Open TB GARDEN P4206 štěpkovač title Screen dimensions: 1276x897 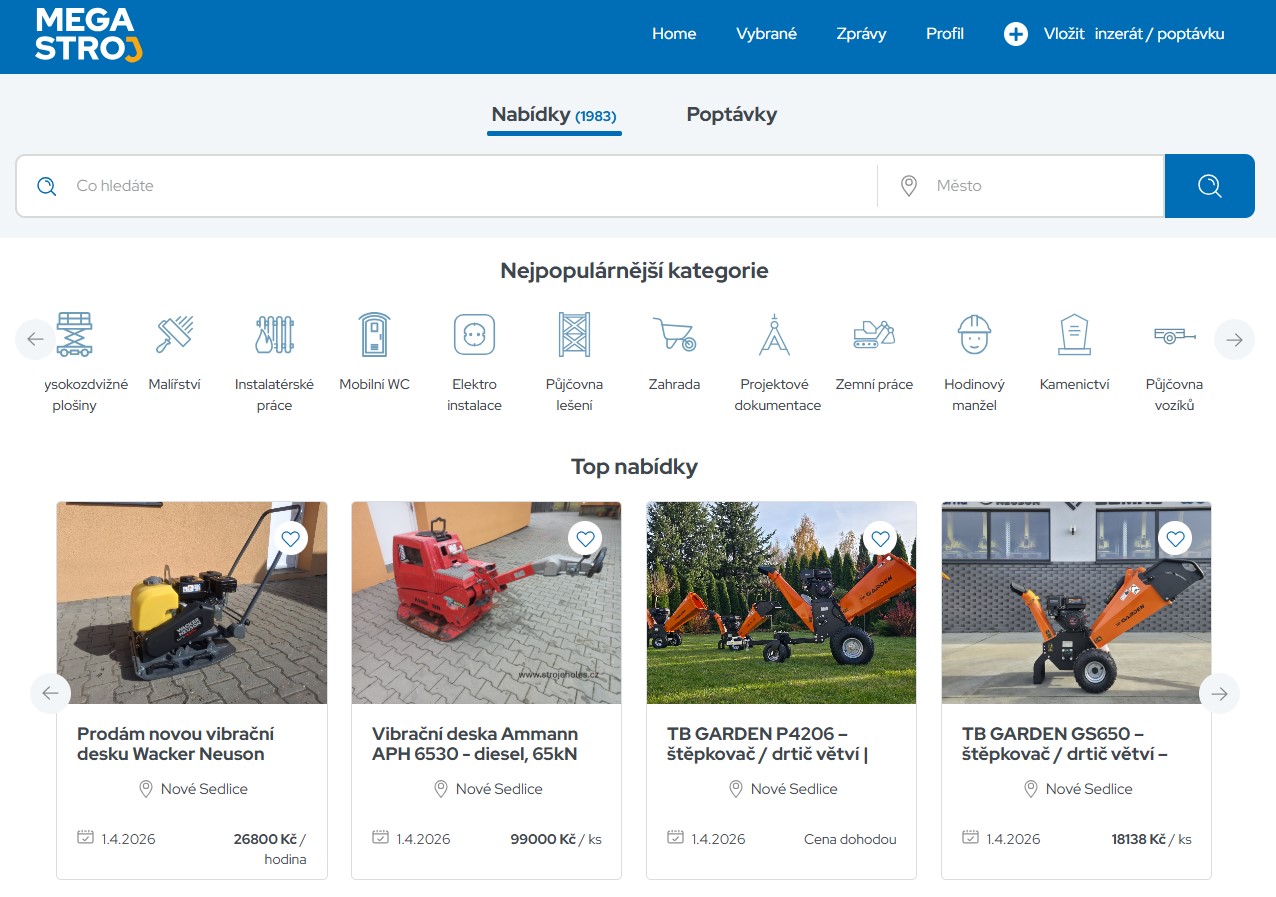(x=768, y=744)
